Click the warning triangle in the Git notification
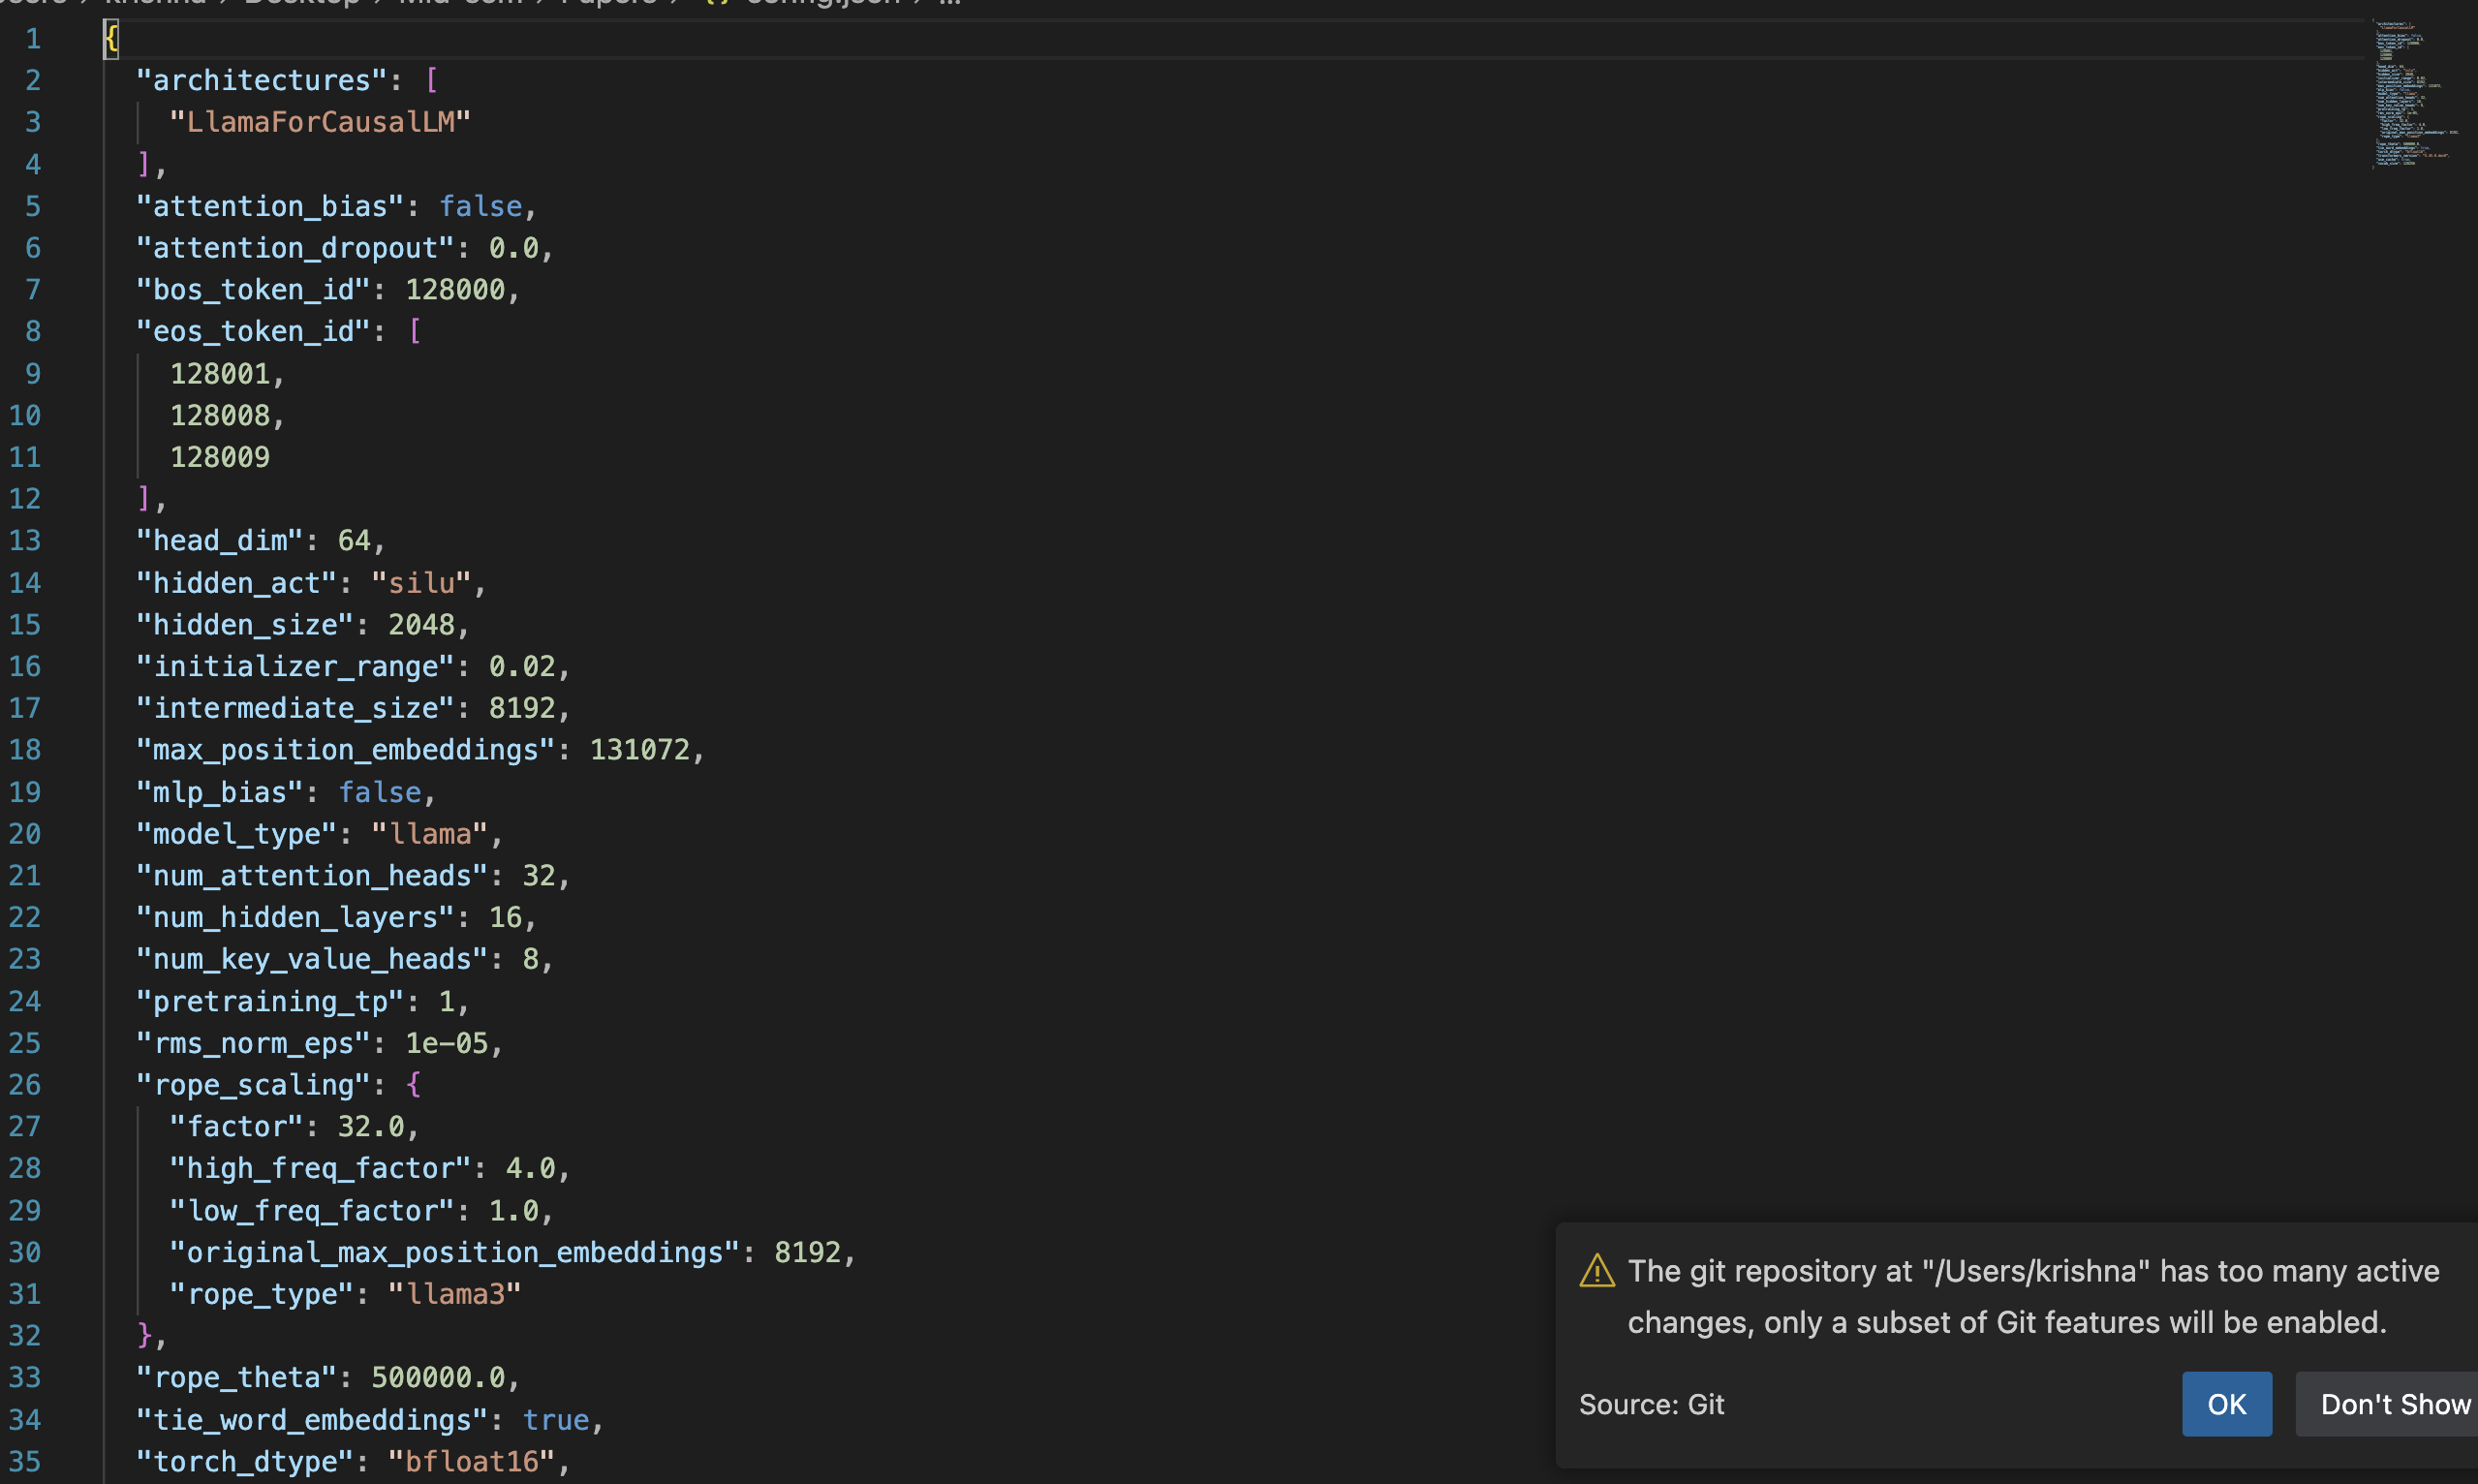Screen dimensions: 2478x1484 click(1597, 1271)
